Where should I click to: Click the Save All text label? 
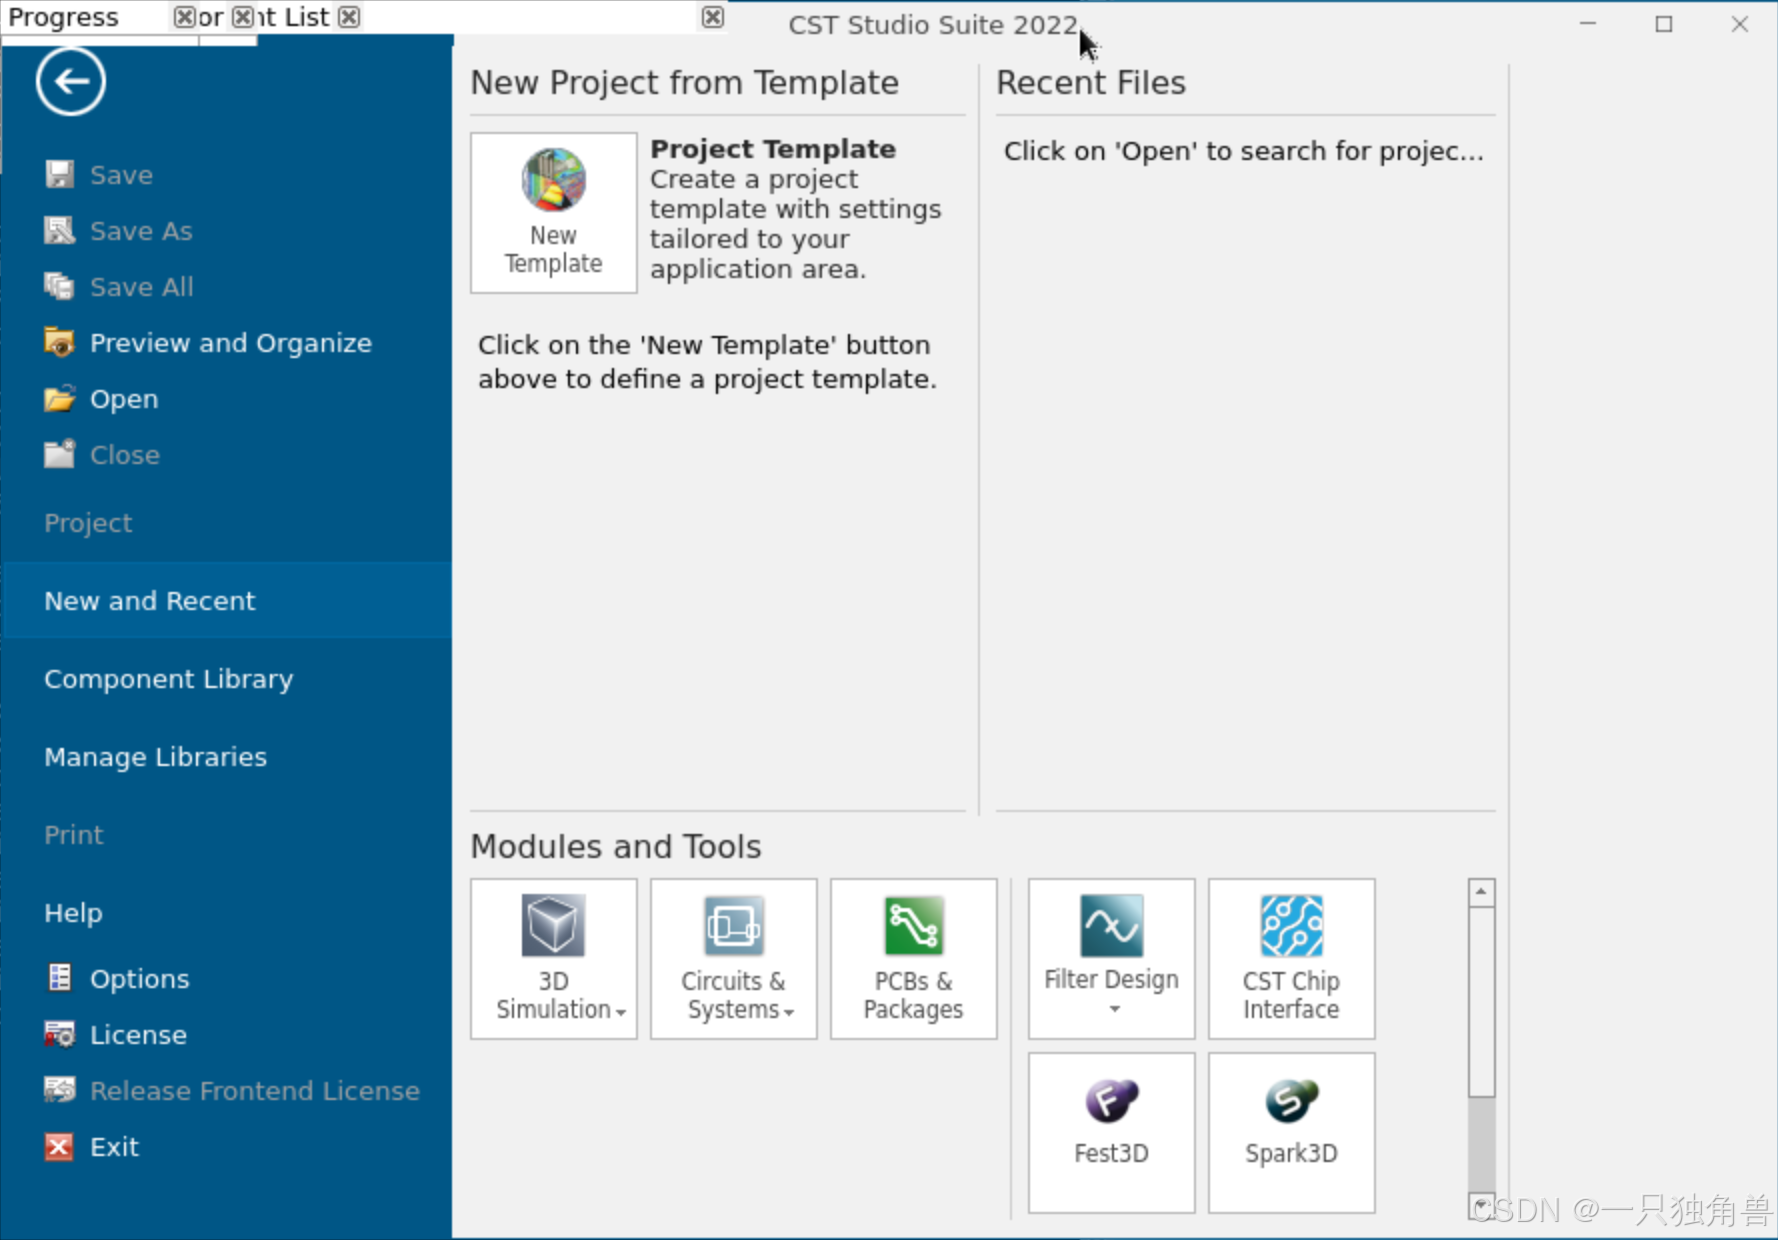[x=142, y=287]
